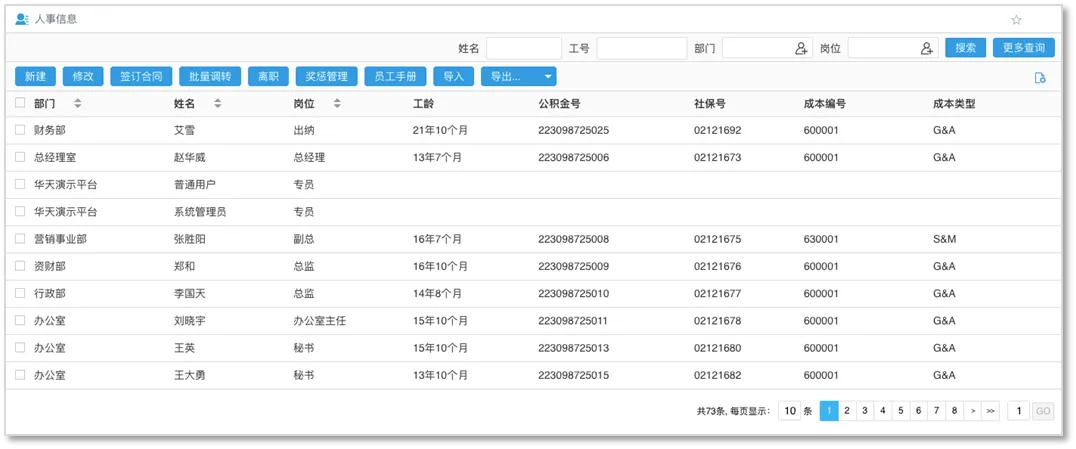
Task: Expand the 导出 dropdown arrow
Action: pyautogui.click(x=547, y=76)
